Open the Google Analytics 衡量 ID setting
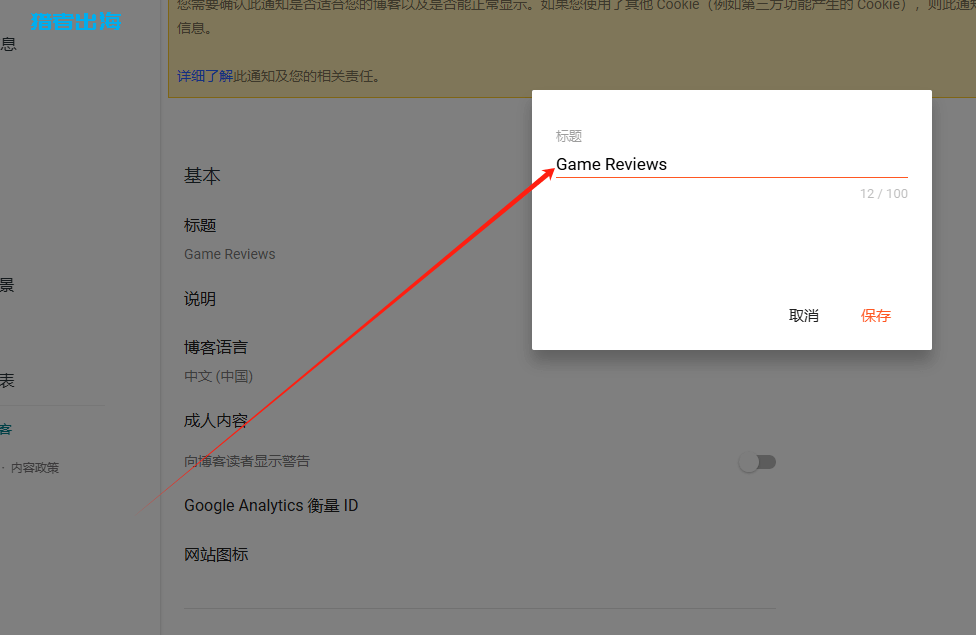The width and height of the screenshot is (976, 635). click(271, 506)
